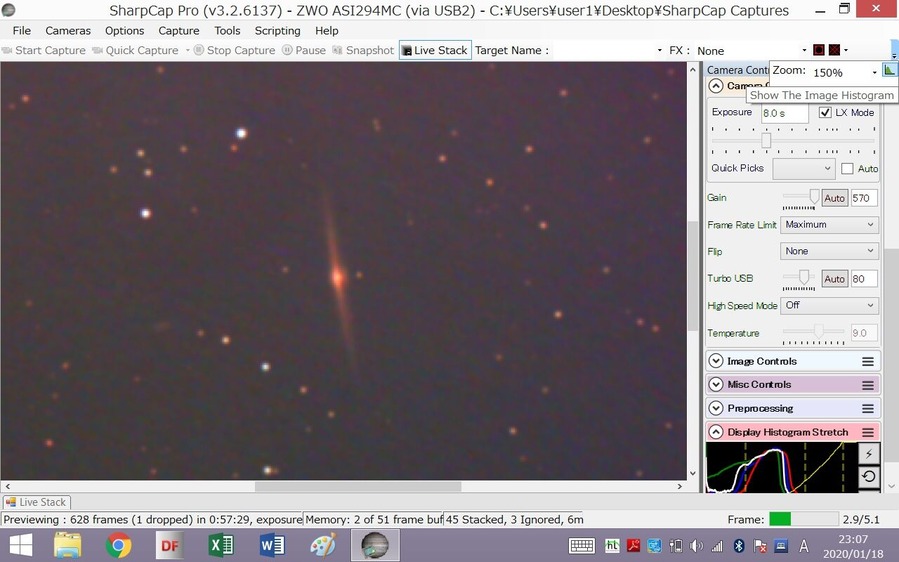Toggle the Gain Auto button
The width and height of the screenshot is (899, 562).
pos(834,198)
